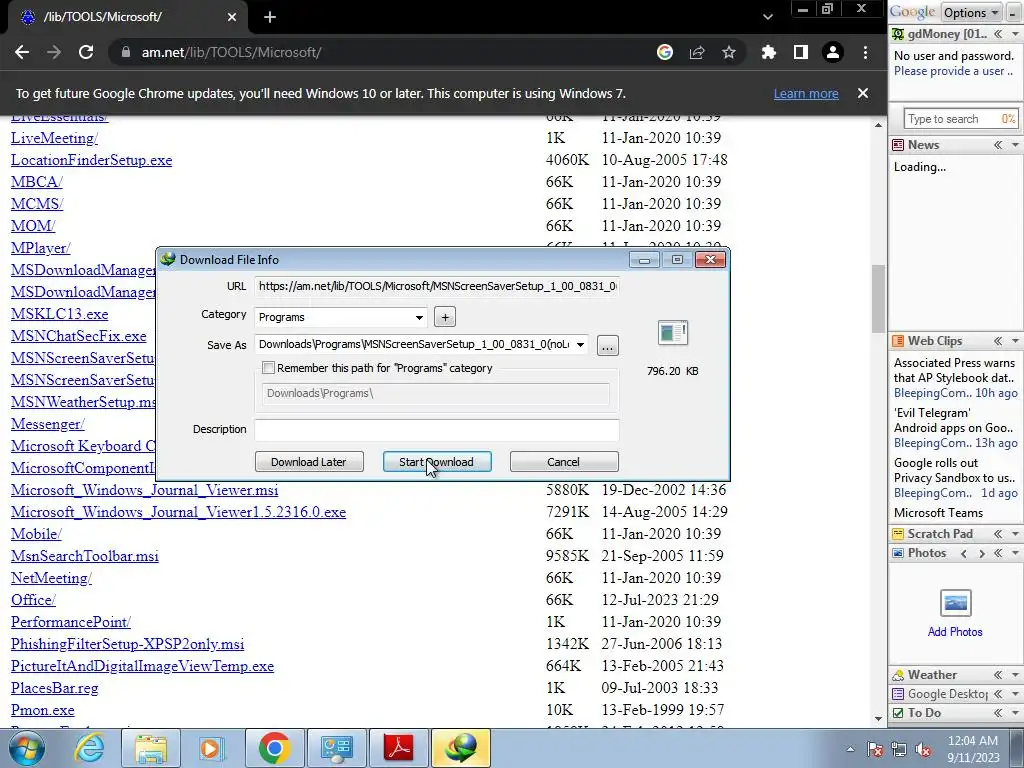Screen dimensions: 1024x768
Task: Open News gadget dropdown menu
Action: (x=1015, y=145)
